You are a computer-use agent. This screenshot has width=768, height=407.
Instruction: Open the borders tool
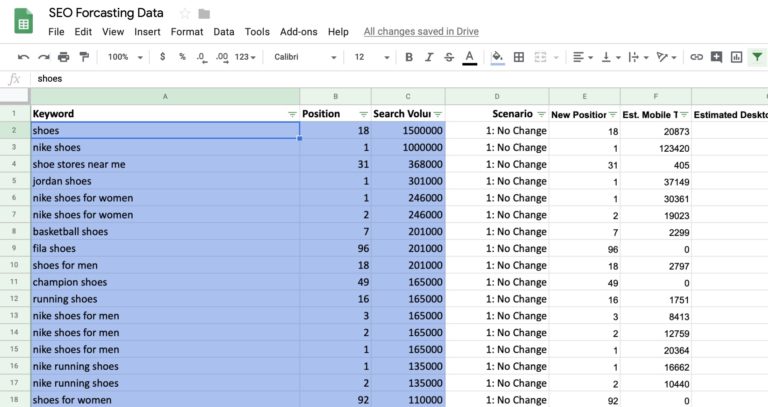pyautogui.click(x=519, y=57)
